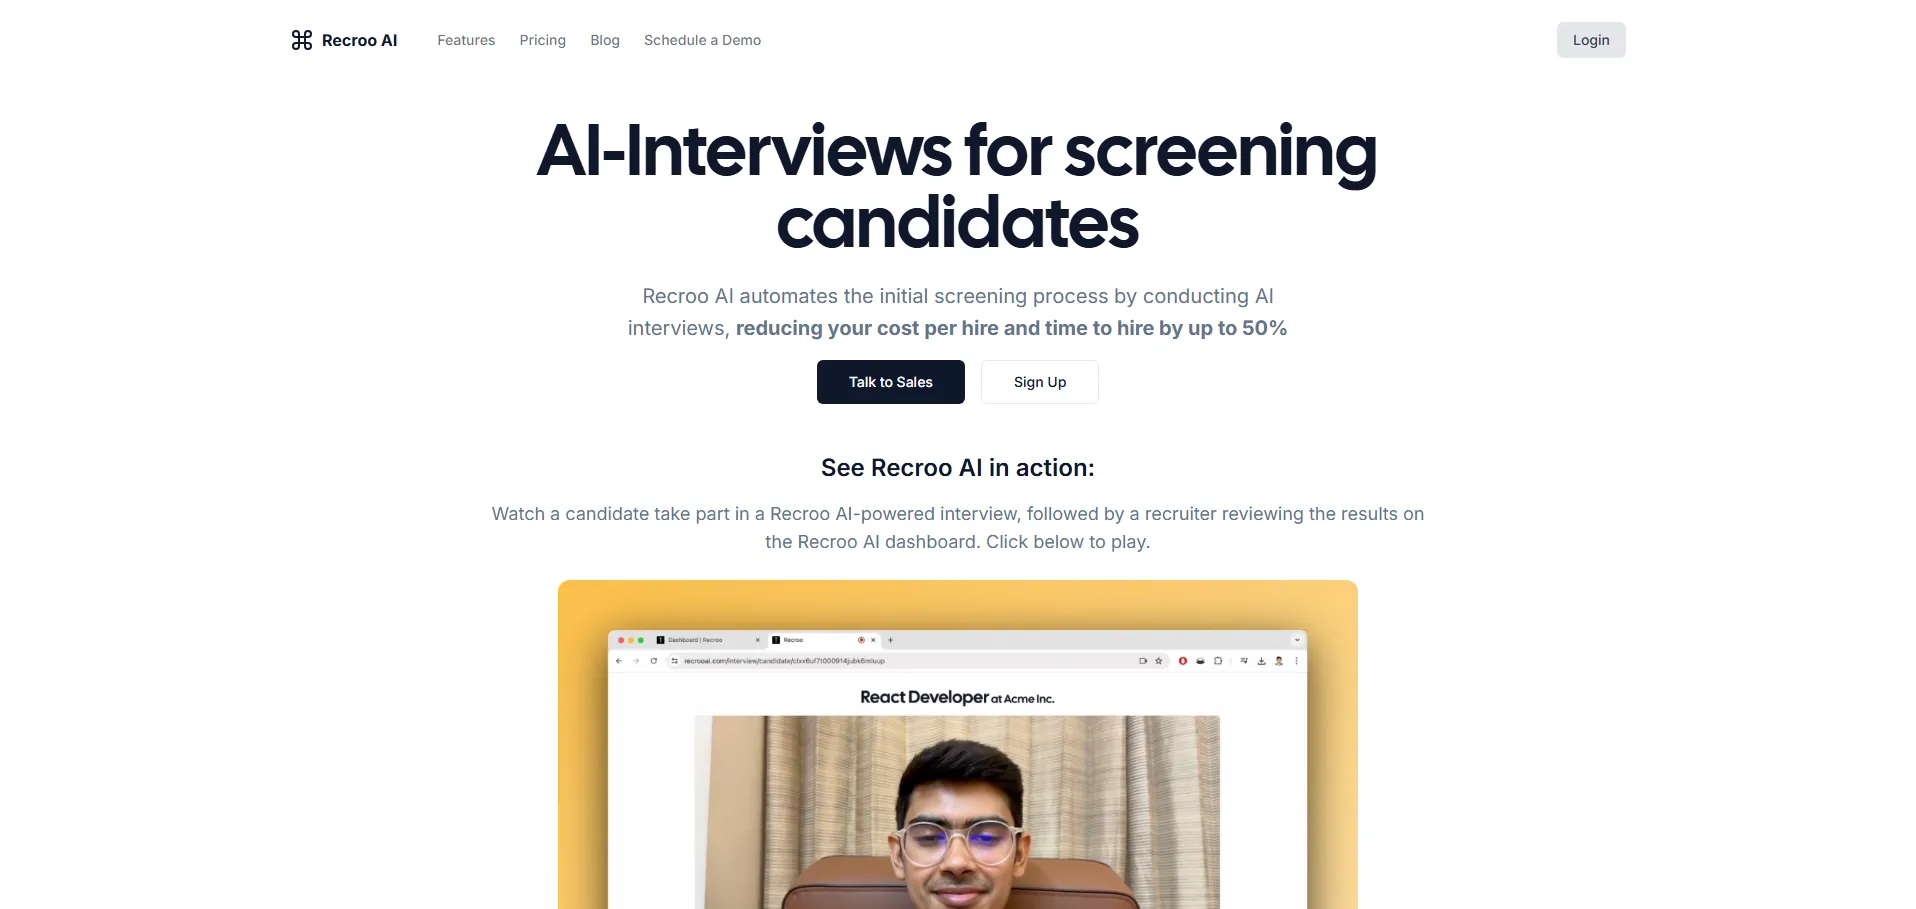
Task: Click the profile avatar in the demo browser toolbar
Action: (x=1279, y=661)
